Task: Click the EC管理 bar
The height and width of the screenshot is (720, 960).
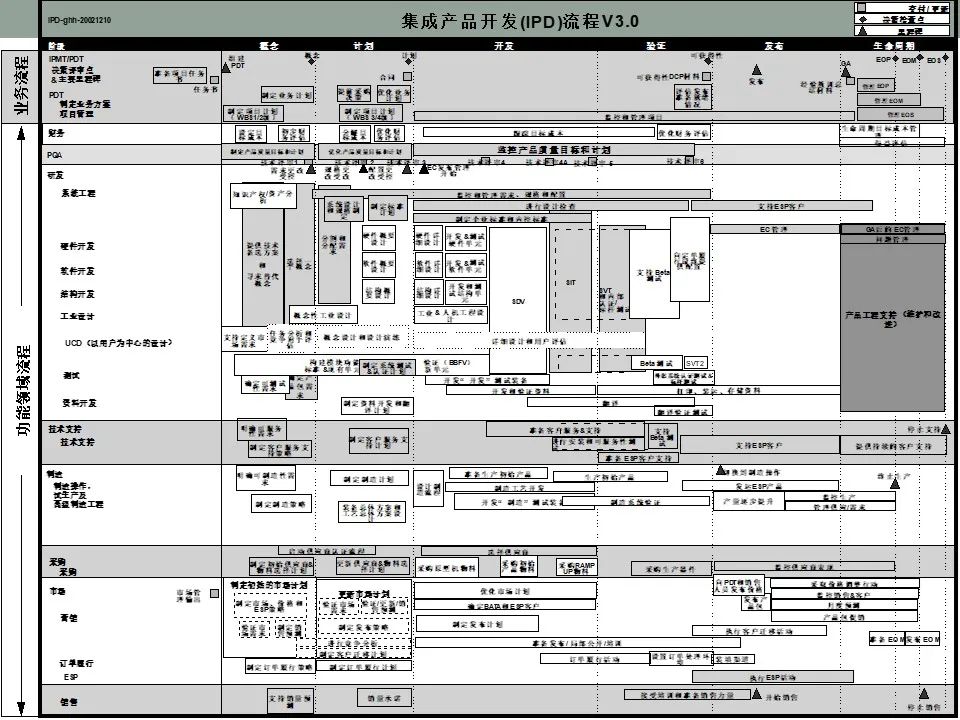Action: point(774,230)
